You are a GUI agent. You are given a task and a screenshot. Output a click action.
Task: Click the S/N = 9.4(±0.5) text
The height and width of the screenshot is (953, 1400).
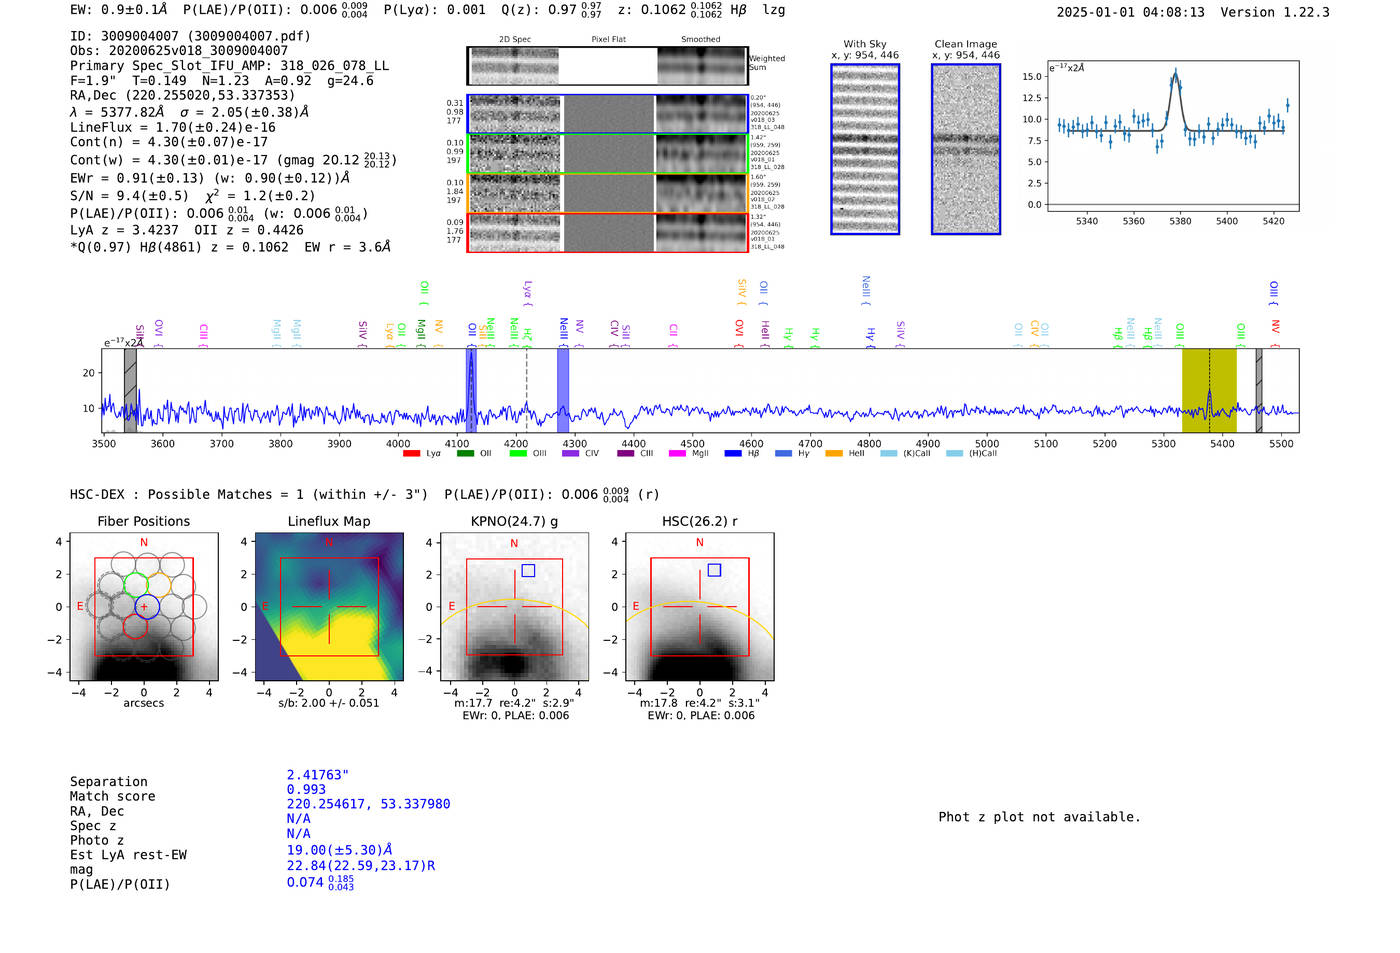129,196
